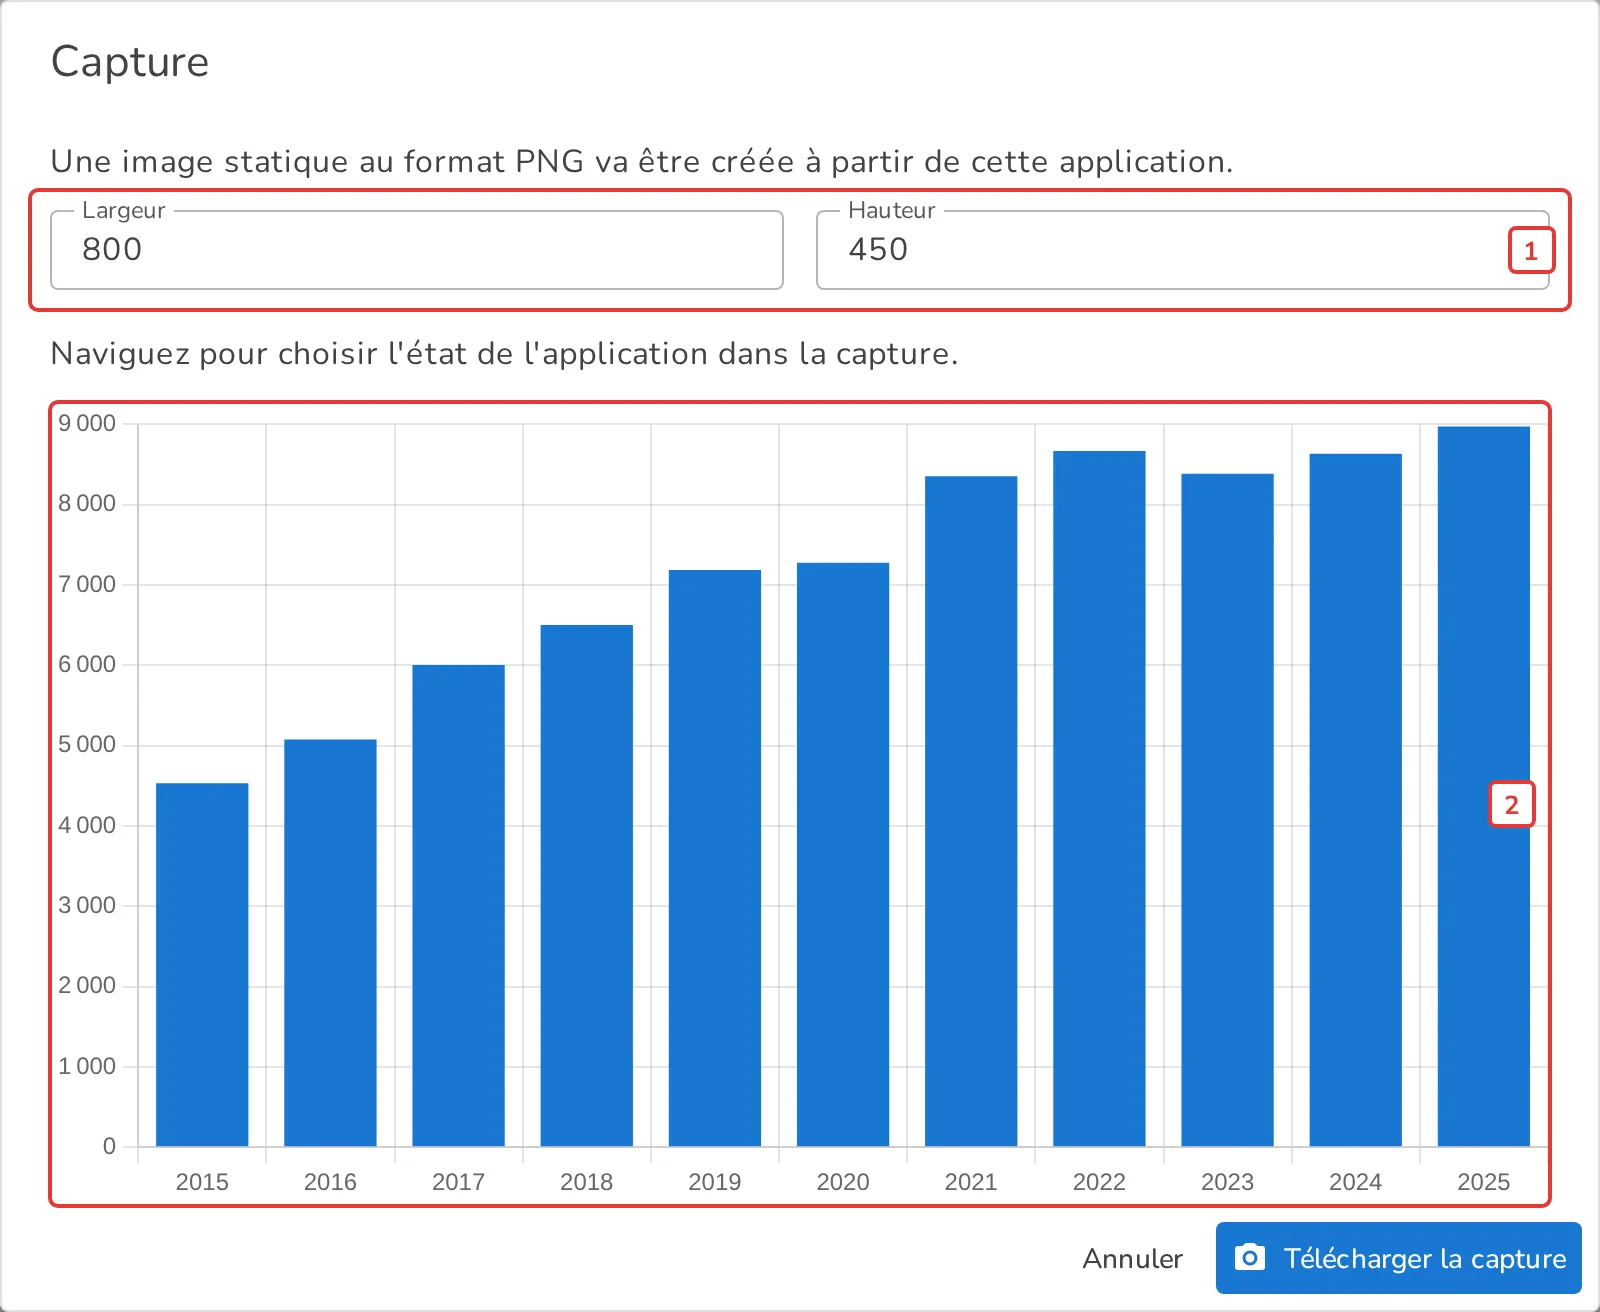
Task: Click the 2020 x-axis label
Action: [x=843, y=1182]
